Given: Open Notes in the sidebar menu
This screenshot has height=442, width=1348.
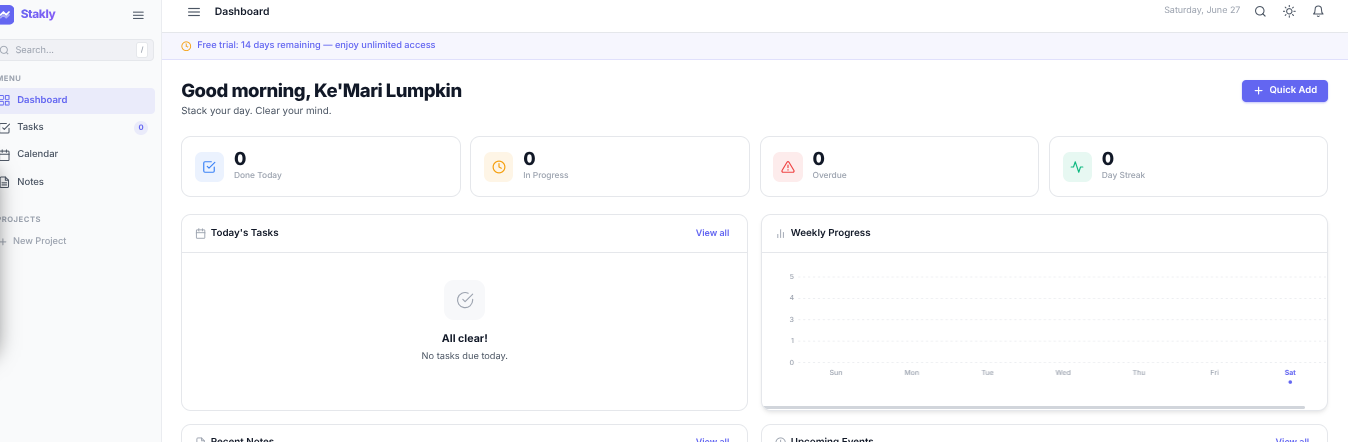Looking at the screenshot, I should (x=76, y=182).
